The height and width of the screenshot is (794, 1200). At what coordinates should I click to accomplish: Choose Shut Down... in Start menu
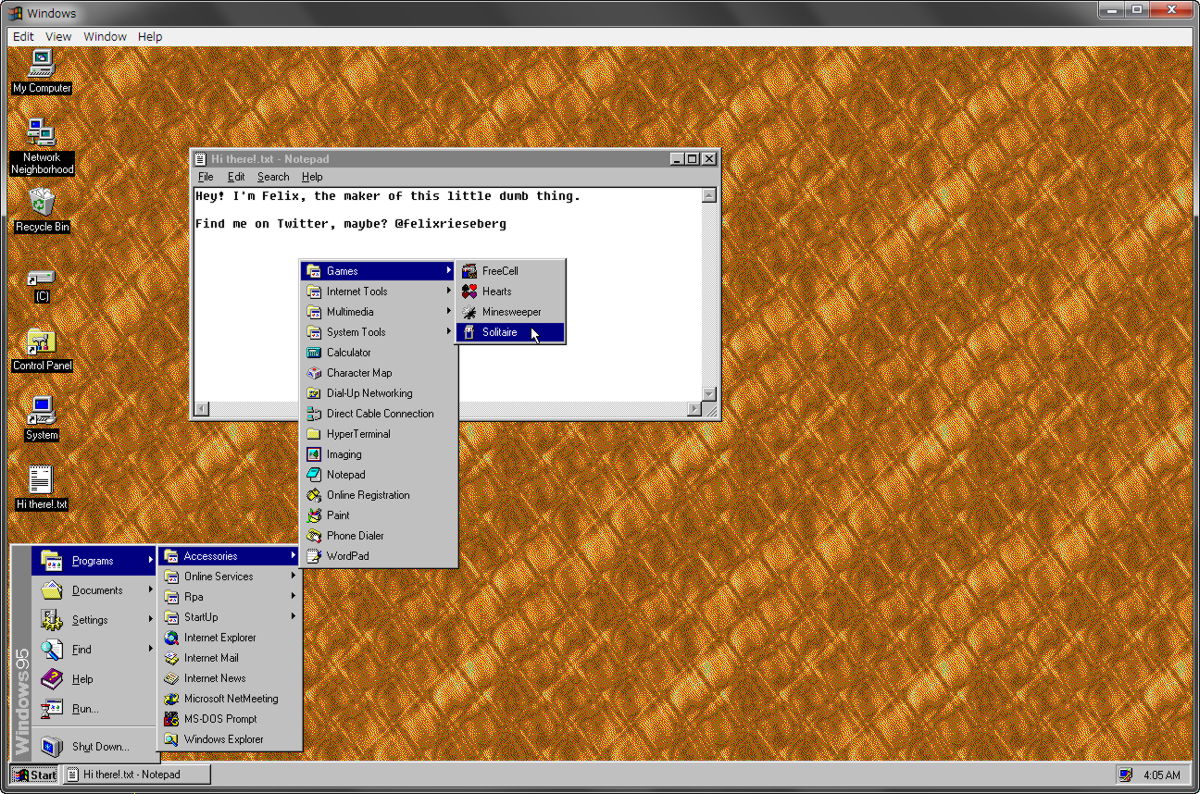[x=95, y=746]
